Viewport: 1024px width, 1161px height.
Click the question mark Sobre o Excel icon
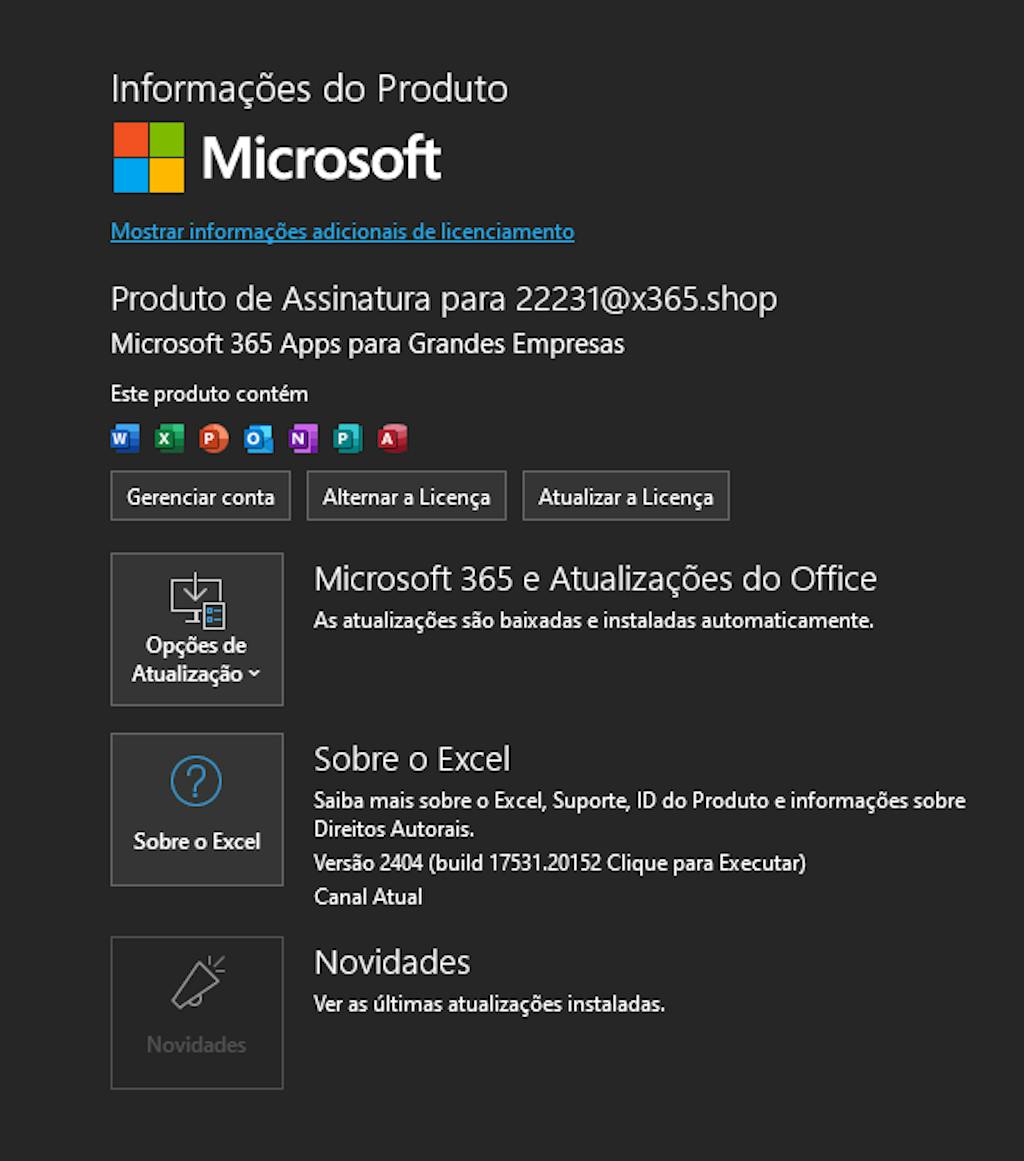pos(196,780)
